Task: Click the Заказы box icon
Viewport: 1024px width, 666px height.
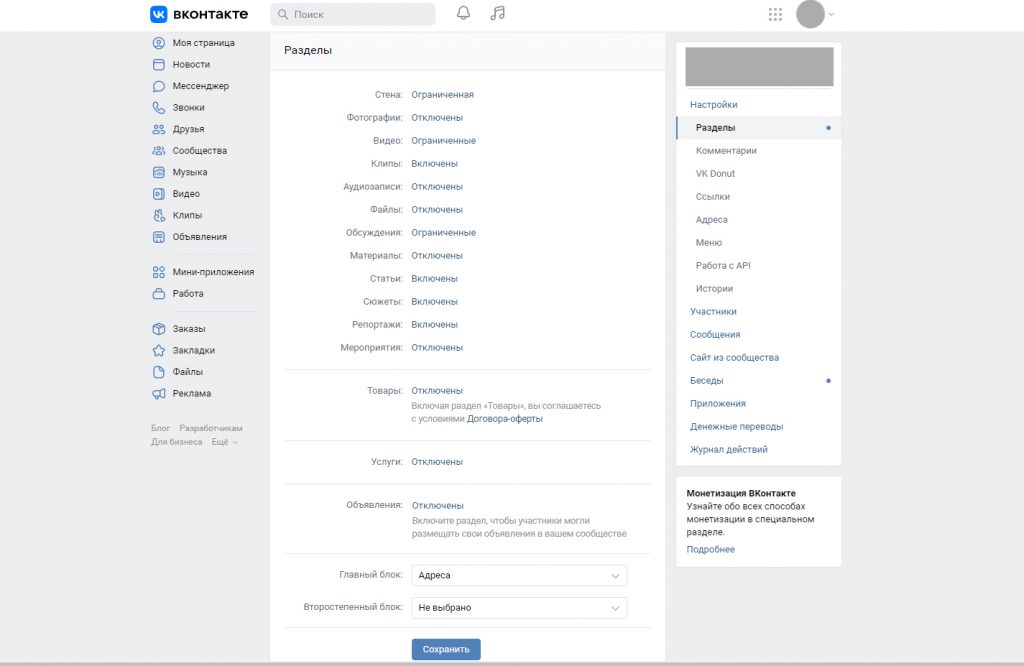Action: coord(159,329)
